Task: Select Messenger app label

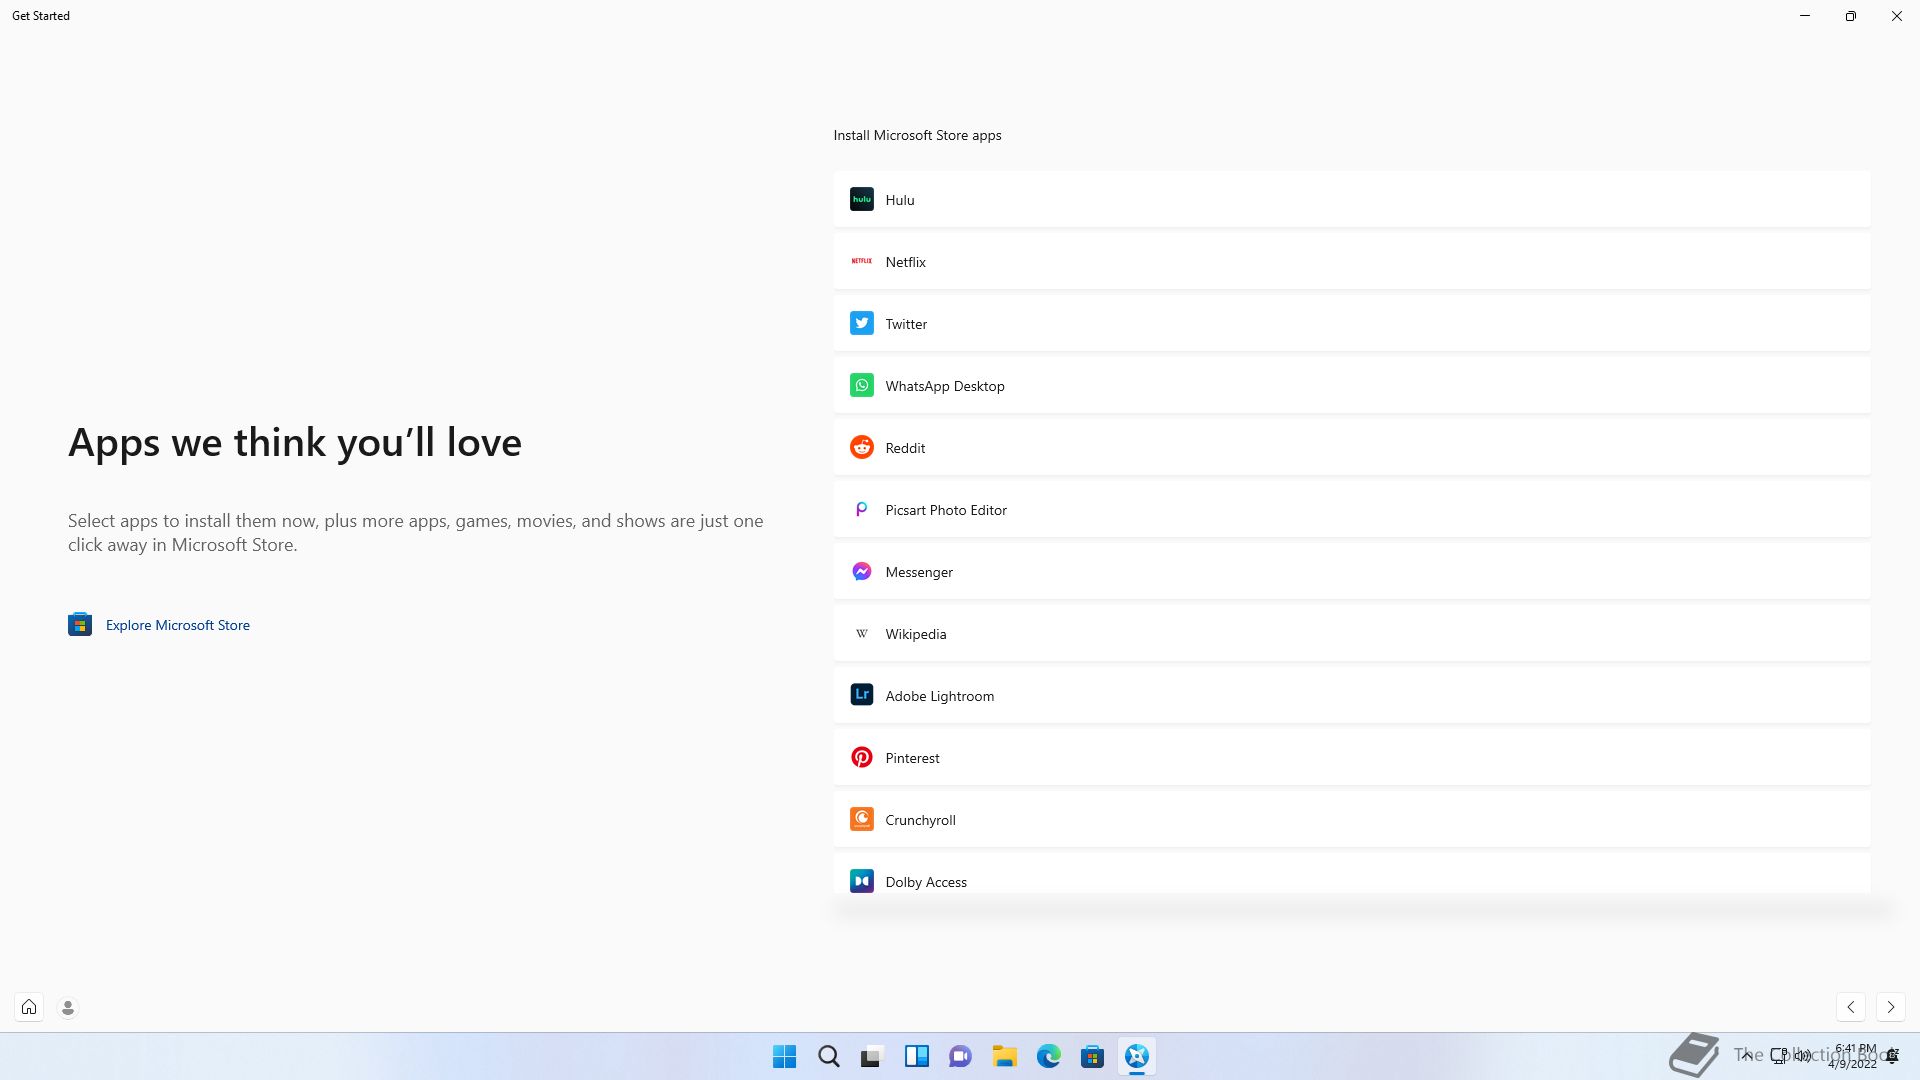Action: pyautogui.click(x=919, y=572)
